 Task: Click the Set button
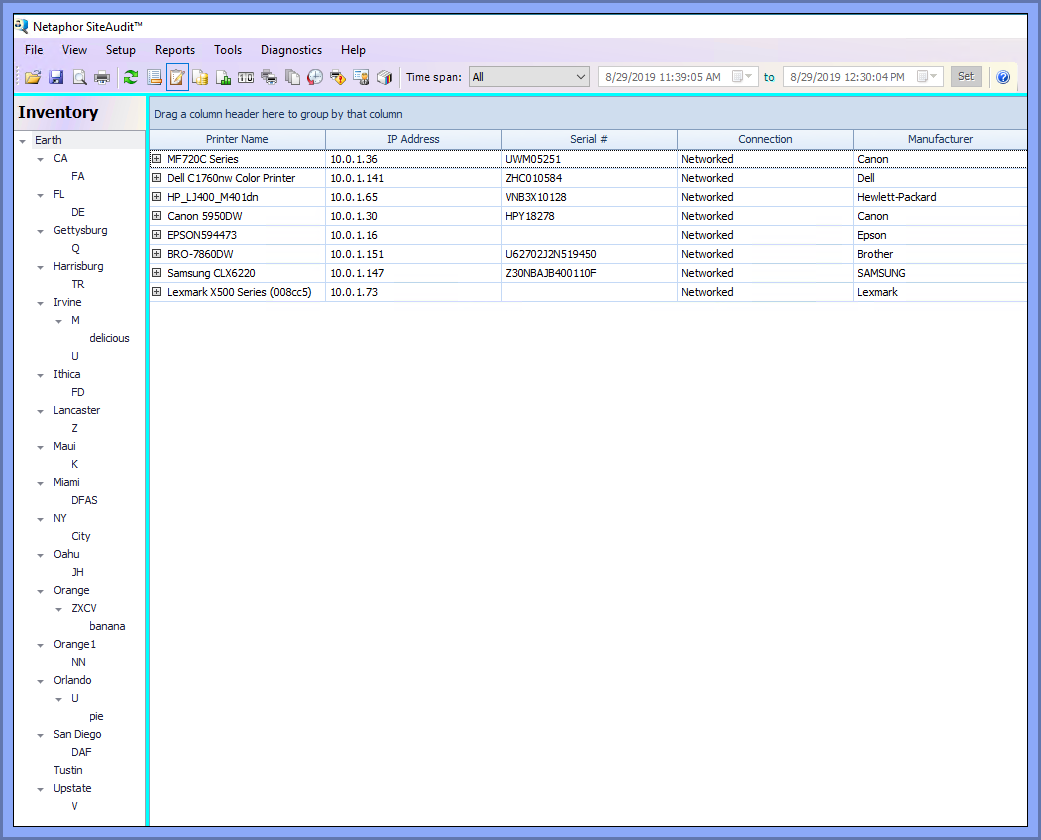click(966, 76)
